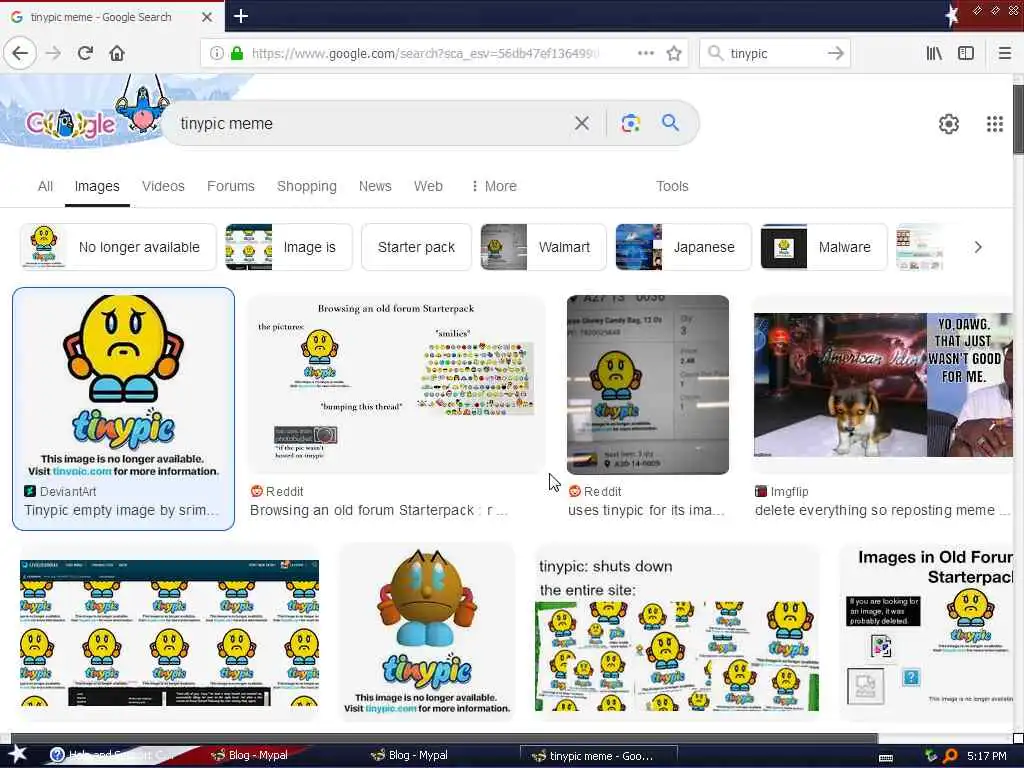The width and height of the screenshot is (1024, 768).
Task: Select the 'Image is' suggestion chip
Action: 289,247
